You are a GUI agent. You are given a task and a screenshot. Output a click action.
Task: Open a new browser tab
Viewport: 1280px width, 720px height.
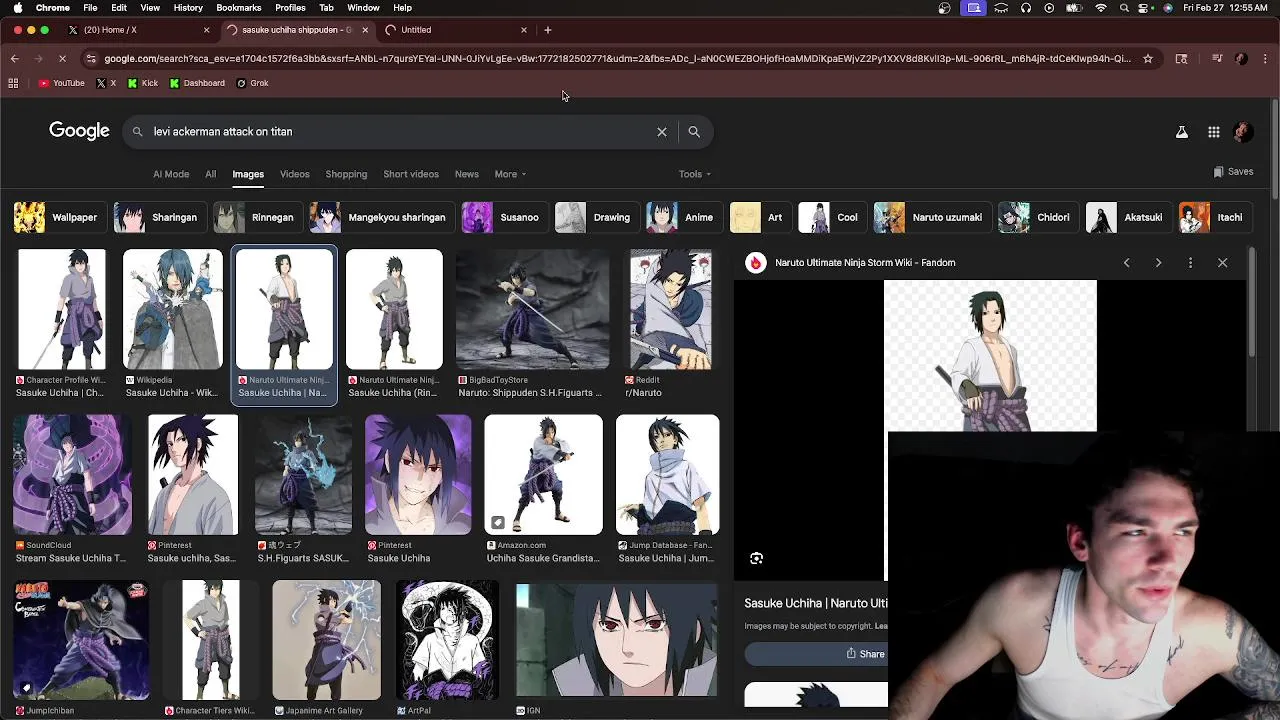pos(548,30)
